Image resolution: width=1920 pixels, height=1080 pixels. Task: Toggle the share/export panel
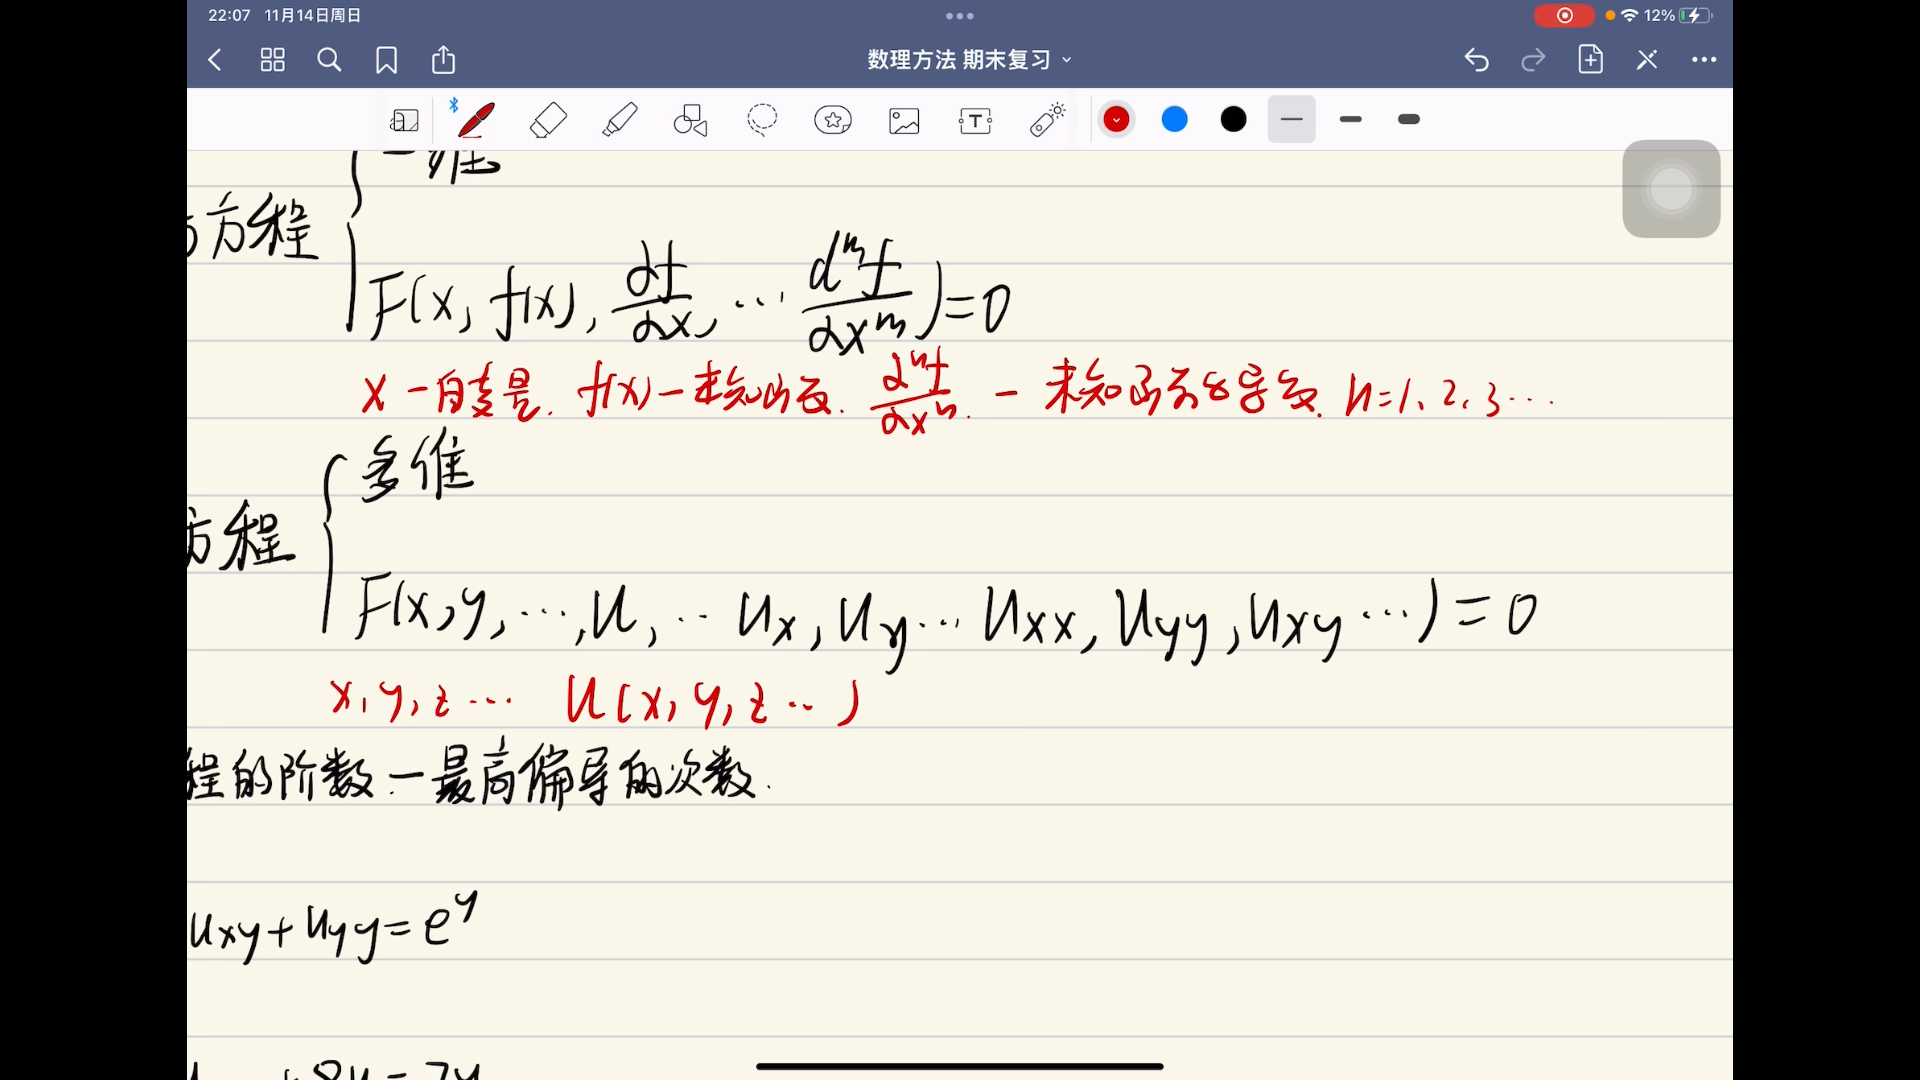(x=446, y=59)
